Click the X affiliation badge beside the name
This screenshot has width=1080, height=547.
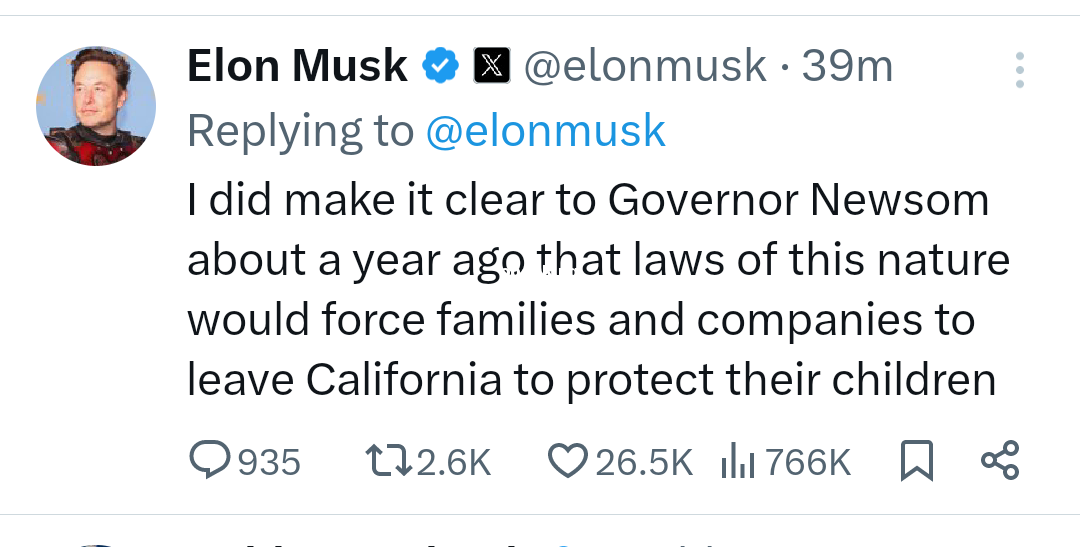point(492,67)
